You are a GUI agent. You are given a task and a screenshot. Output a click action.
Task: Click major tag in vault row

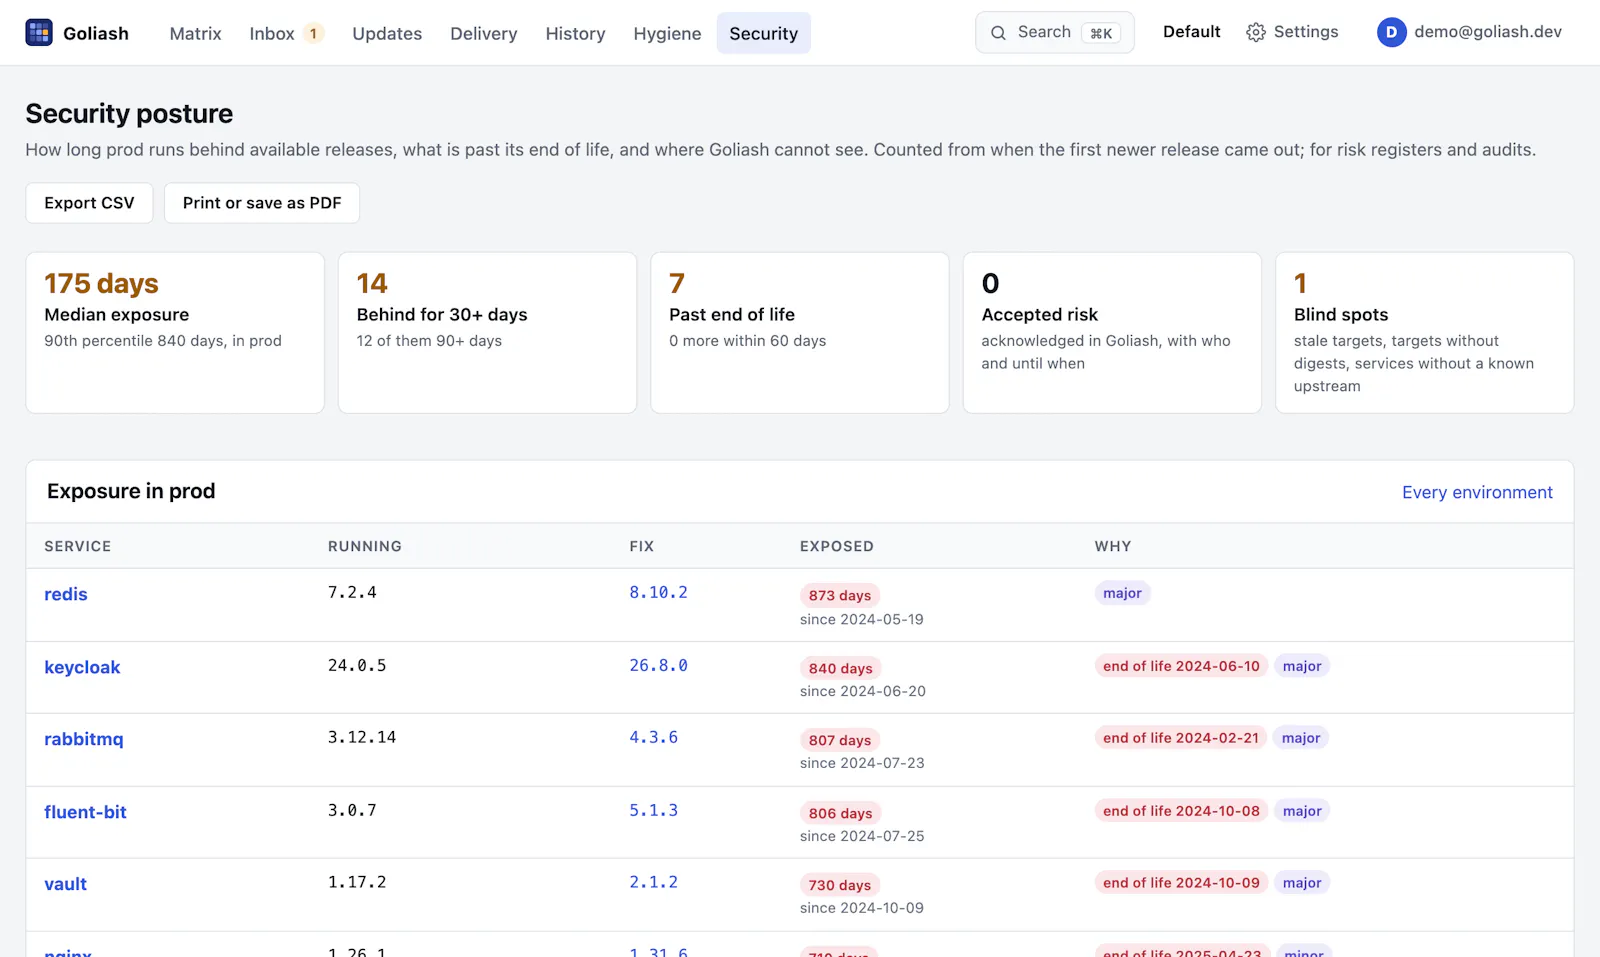1302,883
